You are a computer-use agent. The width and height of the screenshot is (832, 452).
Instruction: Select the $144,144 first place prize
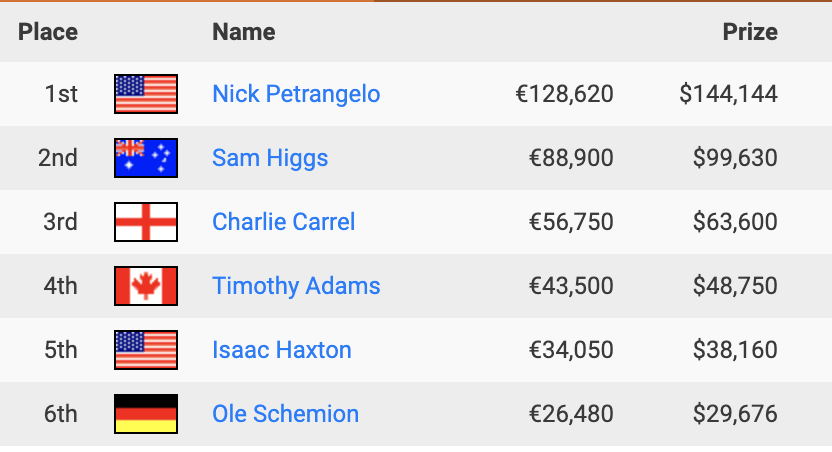[728, 94]
